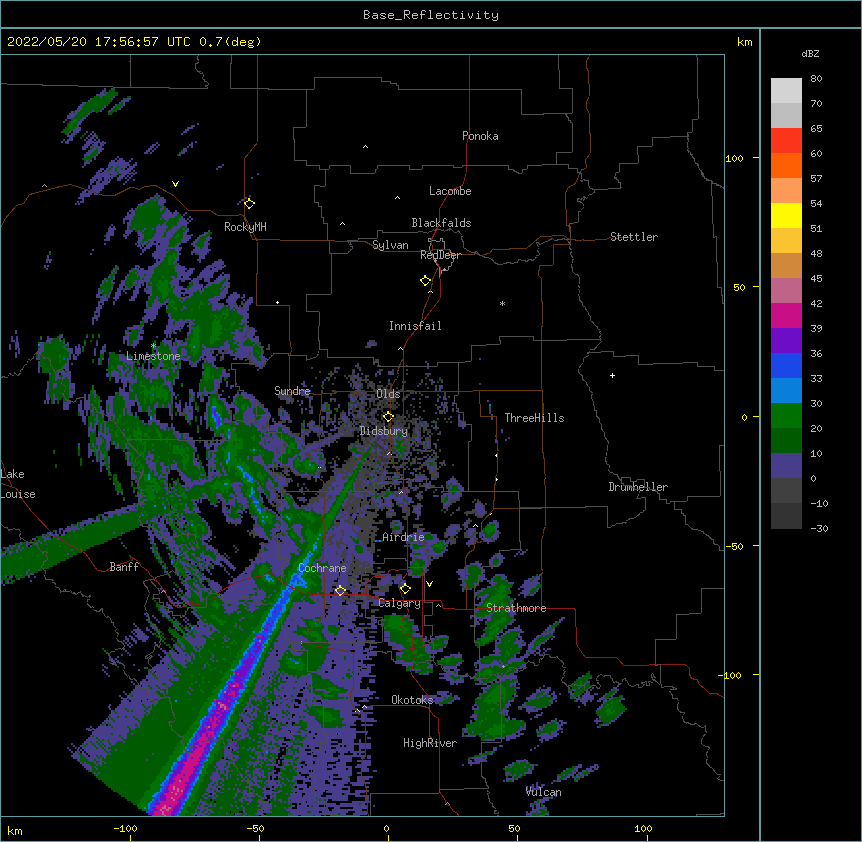Click the Lacombe city label
Screen dimensions: 862x842
click(450, 191)
